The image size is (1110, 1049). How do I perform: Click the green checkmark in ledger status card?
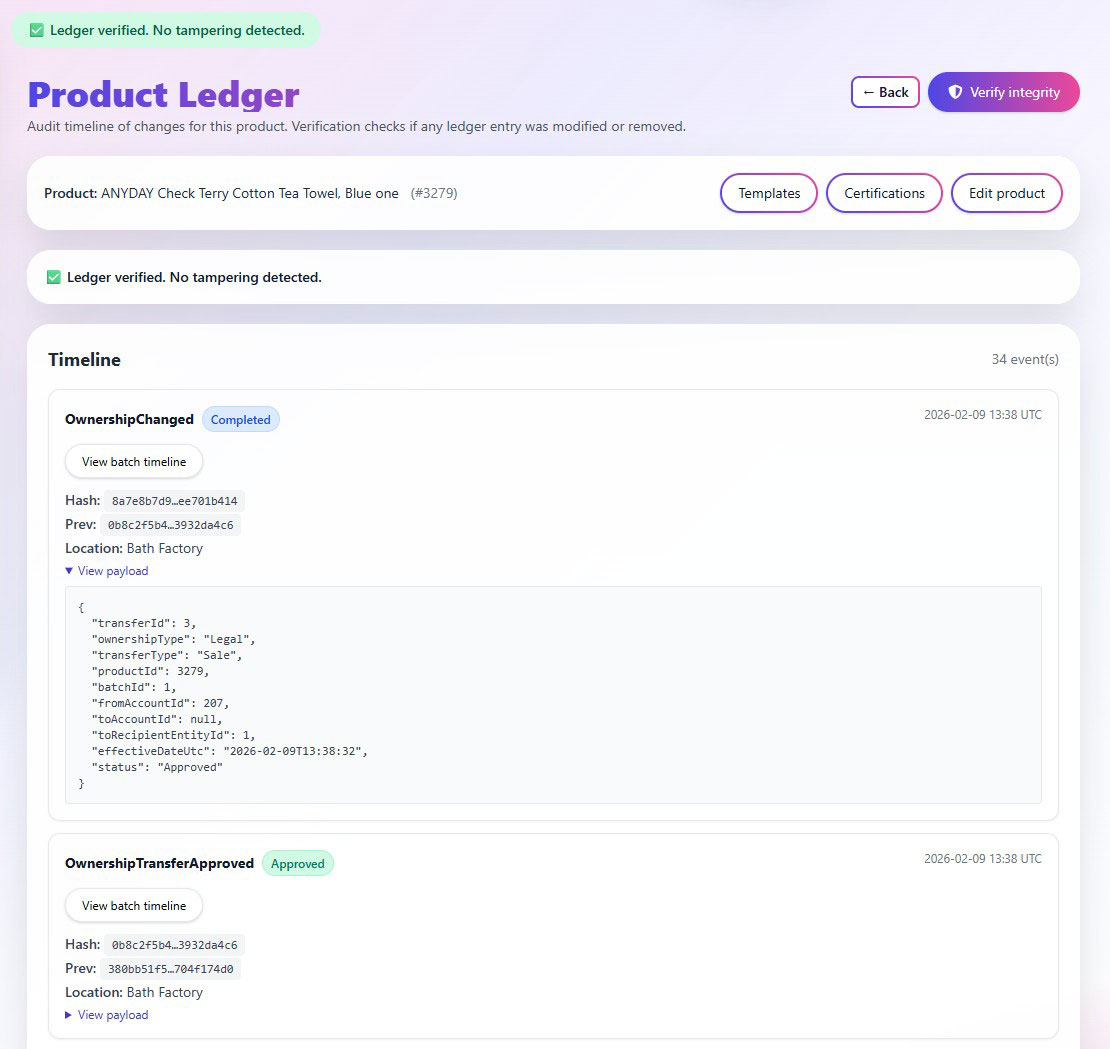[54, 277]
